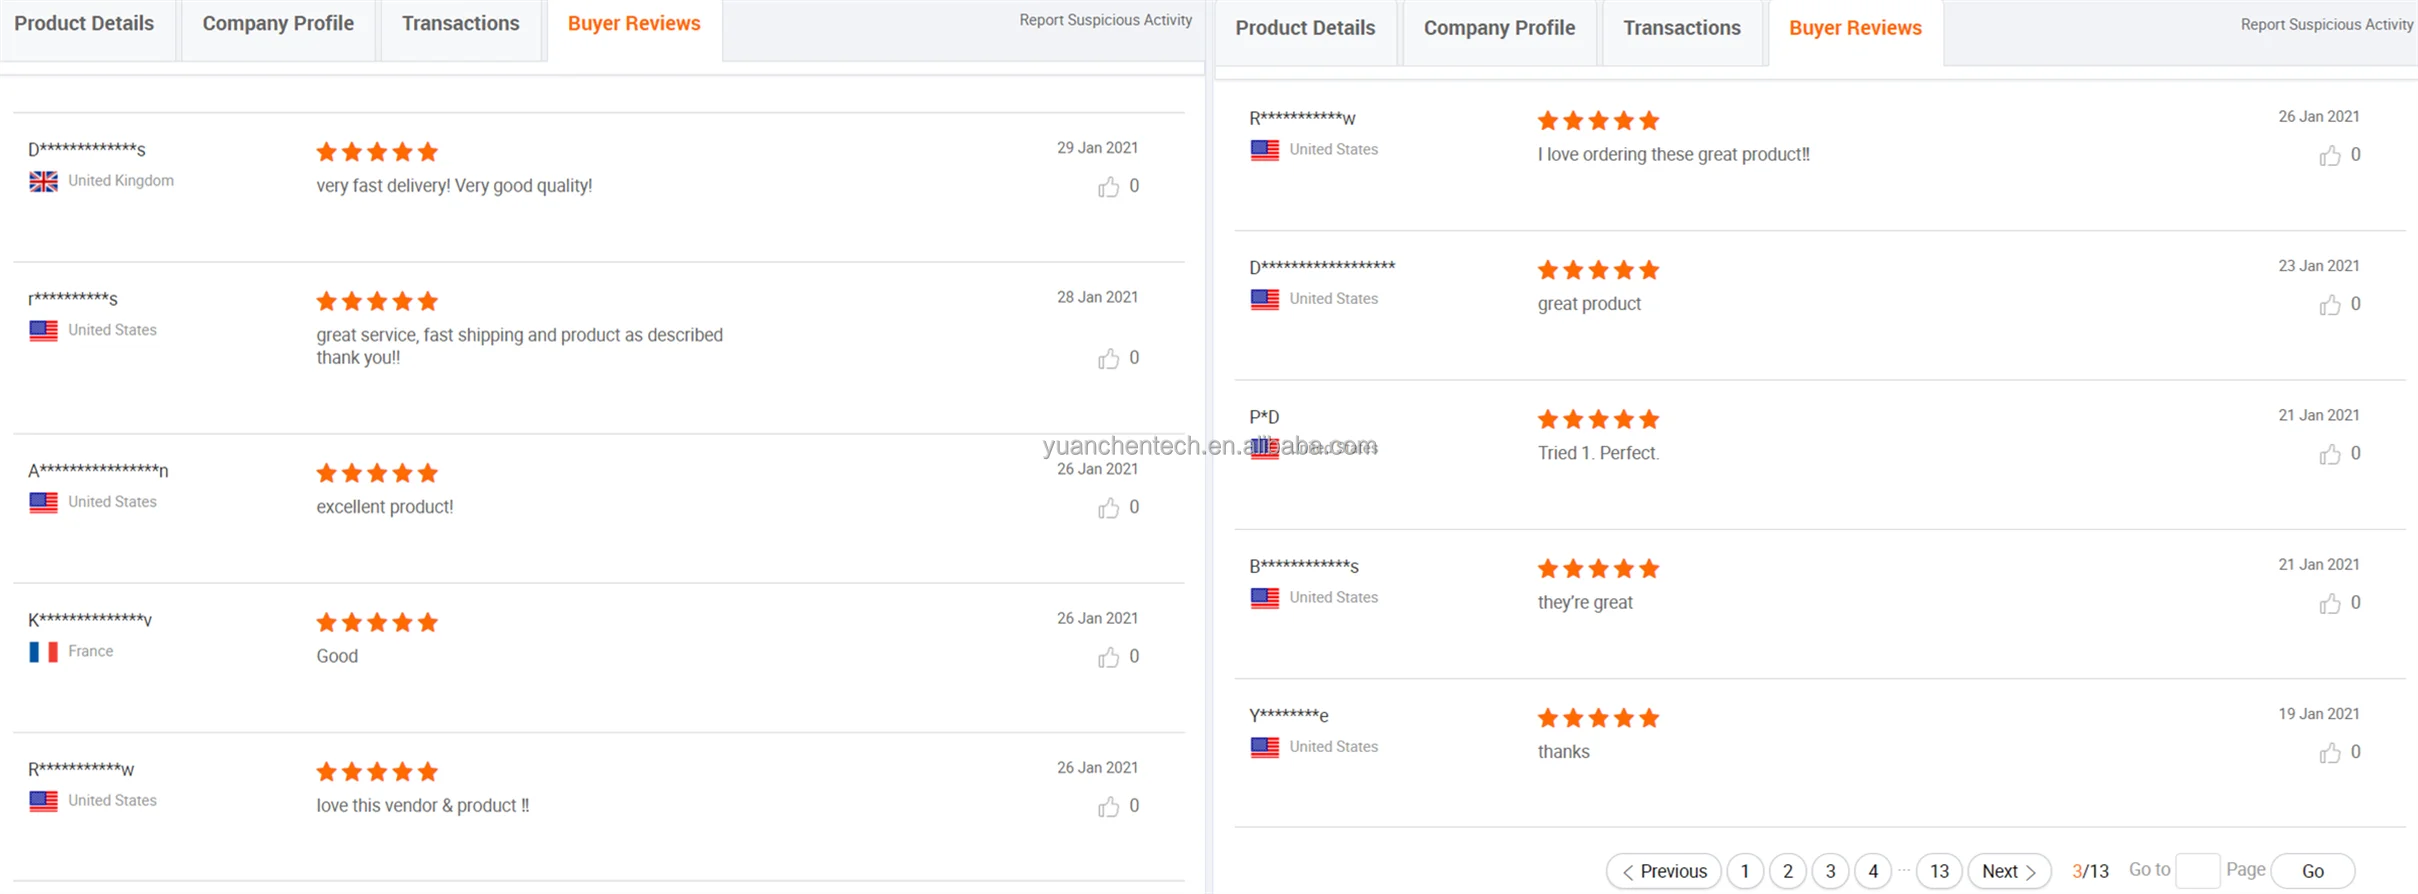Open Product Details tab in left panel
The width and height of the screenshot is (2418, 894).
(x=84, y=24)
